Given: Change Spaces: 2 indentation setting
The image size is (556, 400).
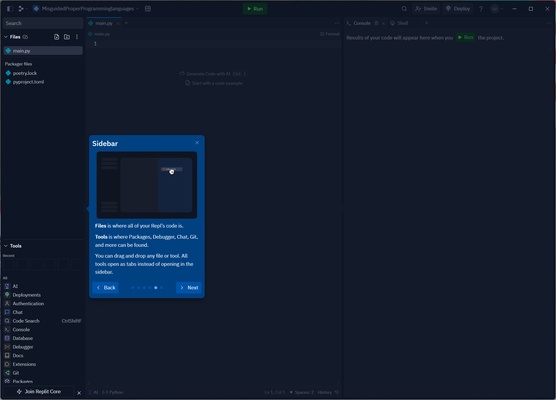Looking at the screenshot, I should tap(302, 392).
